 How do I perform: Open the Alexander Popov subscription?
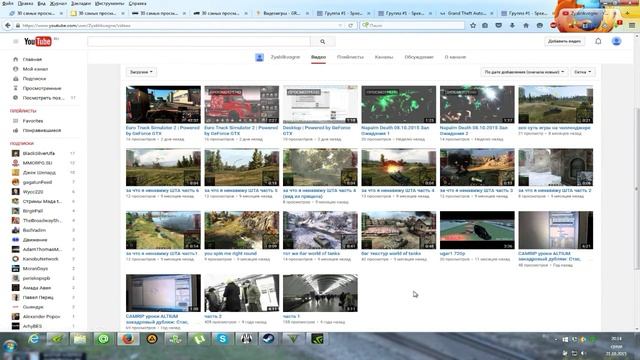pyautogui.click(x=42, y=316)
